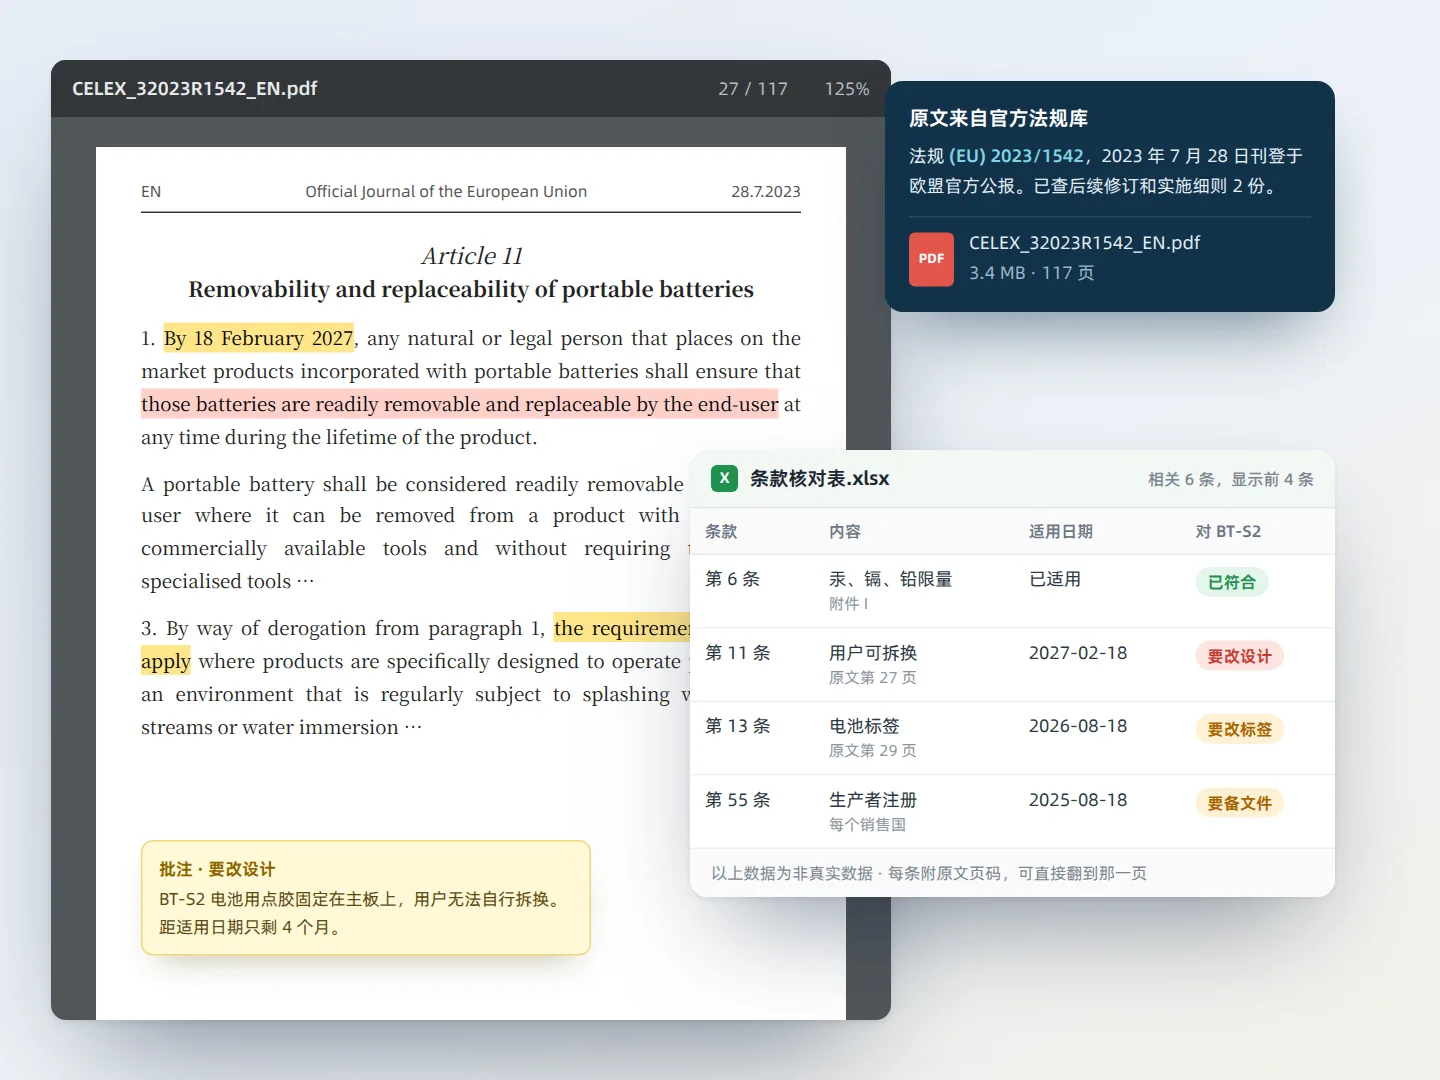Screen dimensions: 1440x1080
Task: Click the highlighted text By 18 February 2027
Action: 259,338
